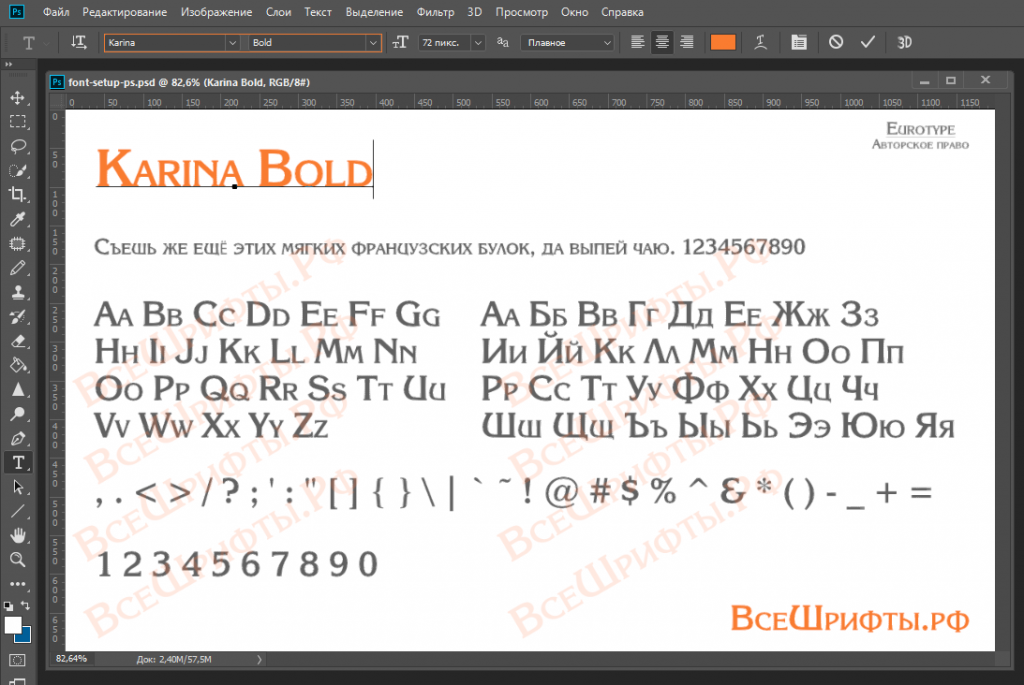Viewport: 1024px width, 685px height.
Task: Toggle text orientation button
Action: [x=78, y=42]
